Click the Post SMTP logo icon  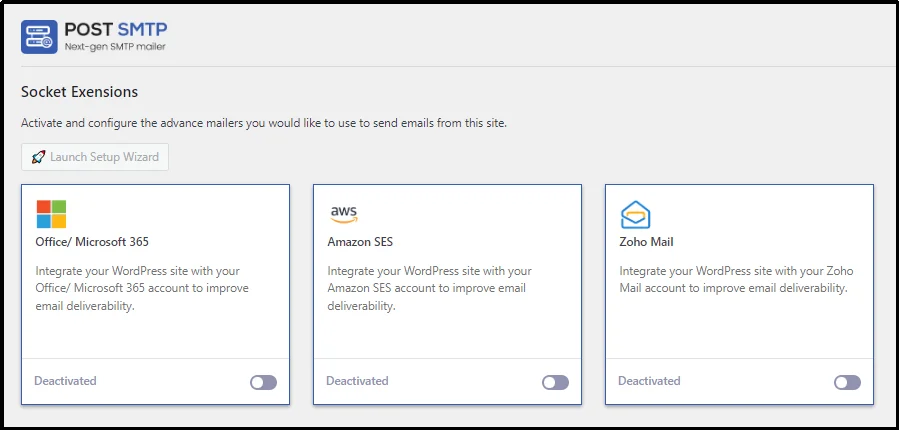(39, 37)
